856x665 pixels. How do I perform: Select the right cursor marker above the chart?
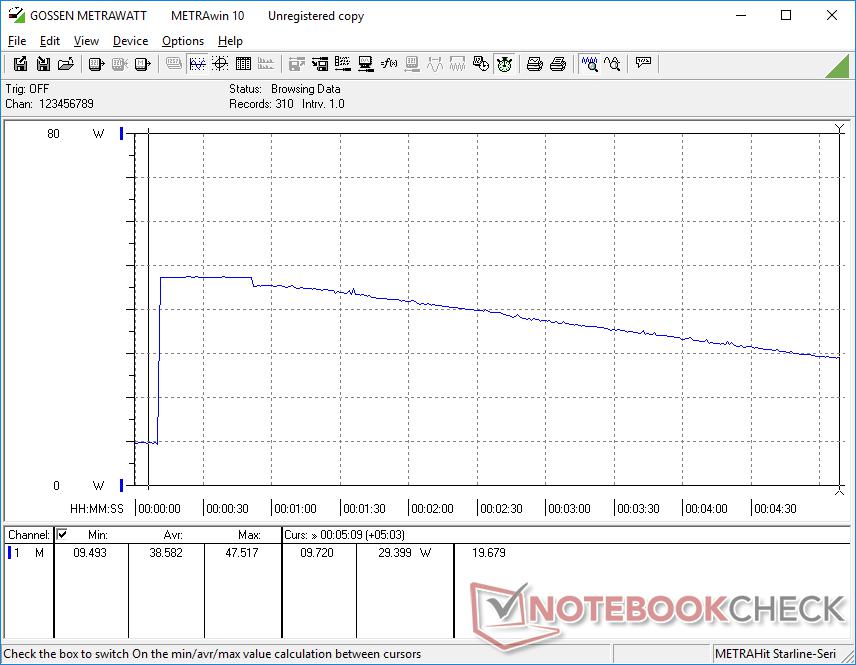coord(840,128)
